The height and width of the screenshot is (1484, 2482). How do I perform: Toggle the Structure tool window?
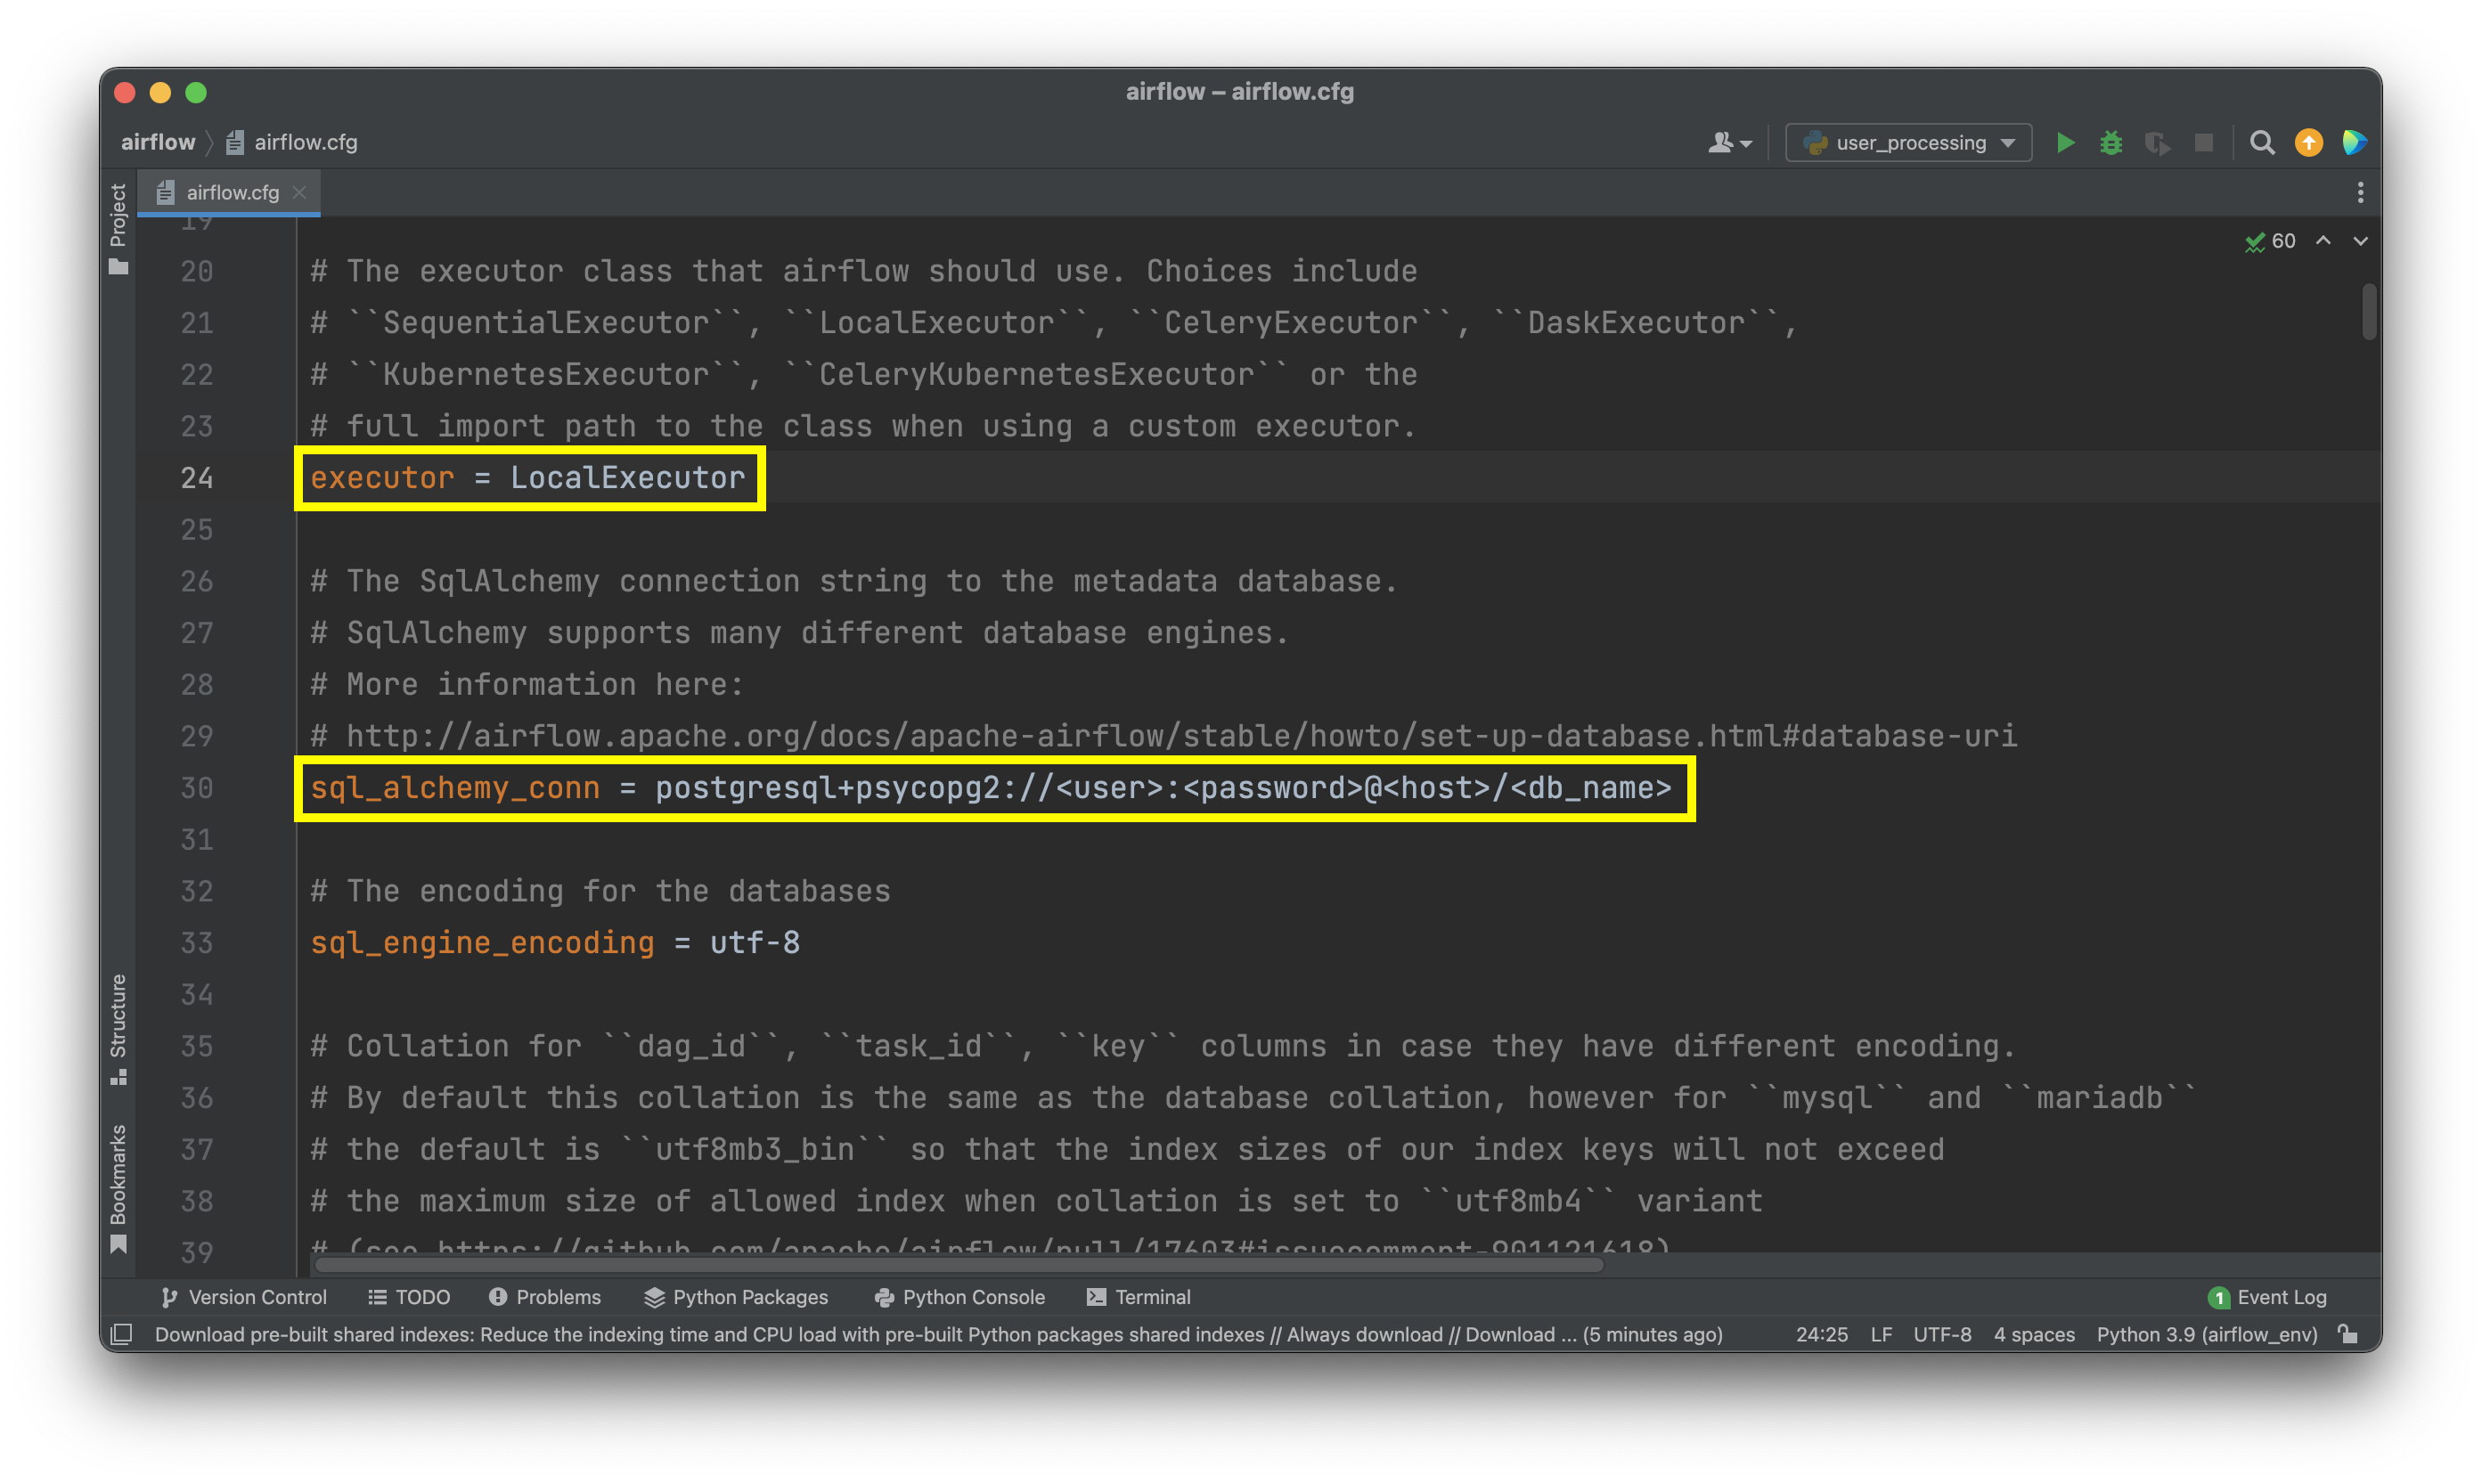[x=118, y=1015]
